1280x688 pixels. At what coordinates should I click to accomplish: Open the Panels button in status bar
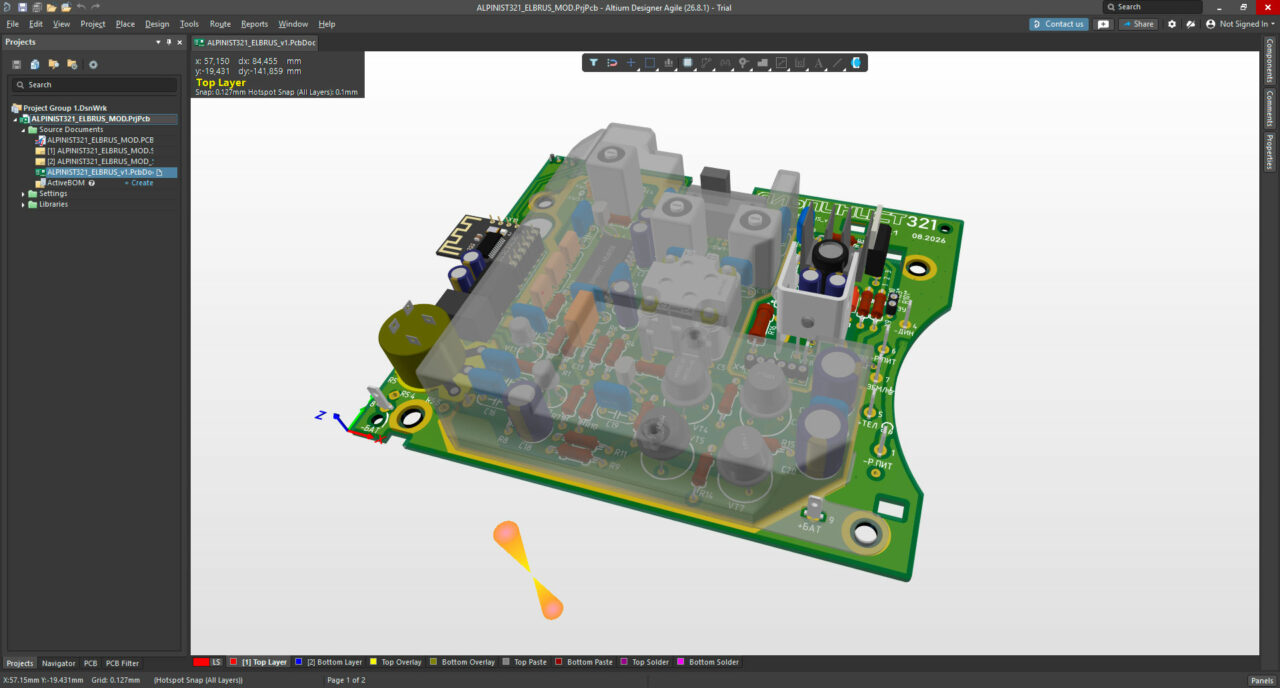click(1261, 680)
